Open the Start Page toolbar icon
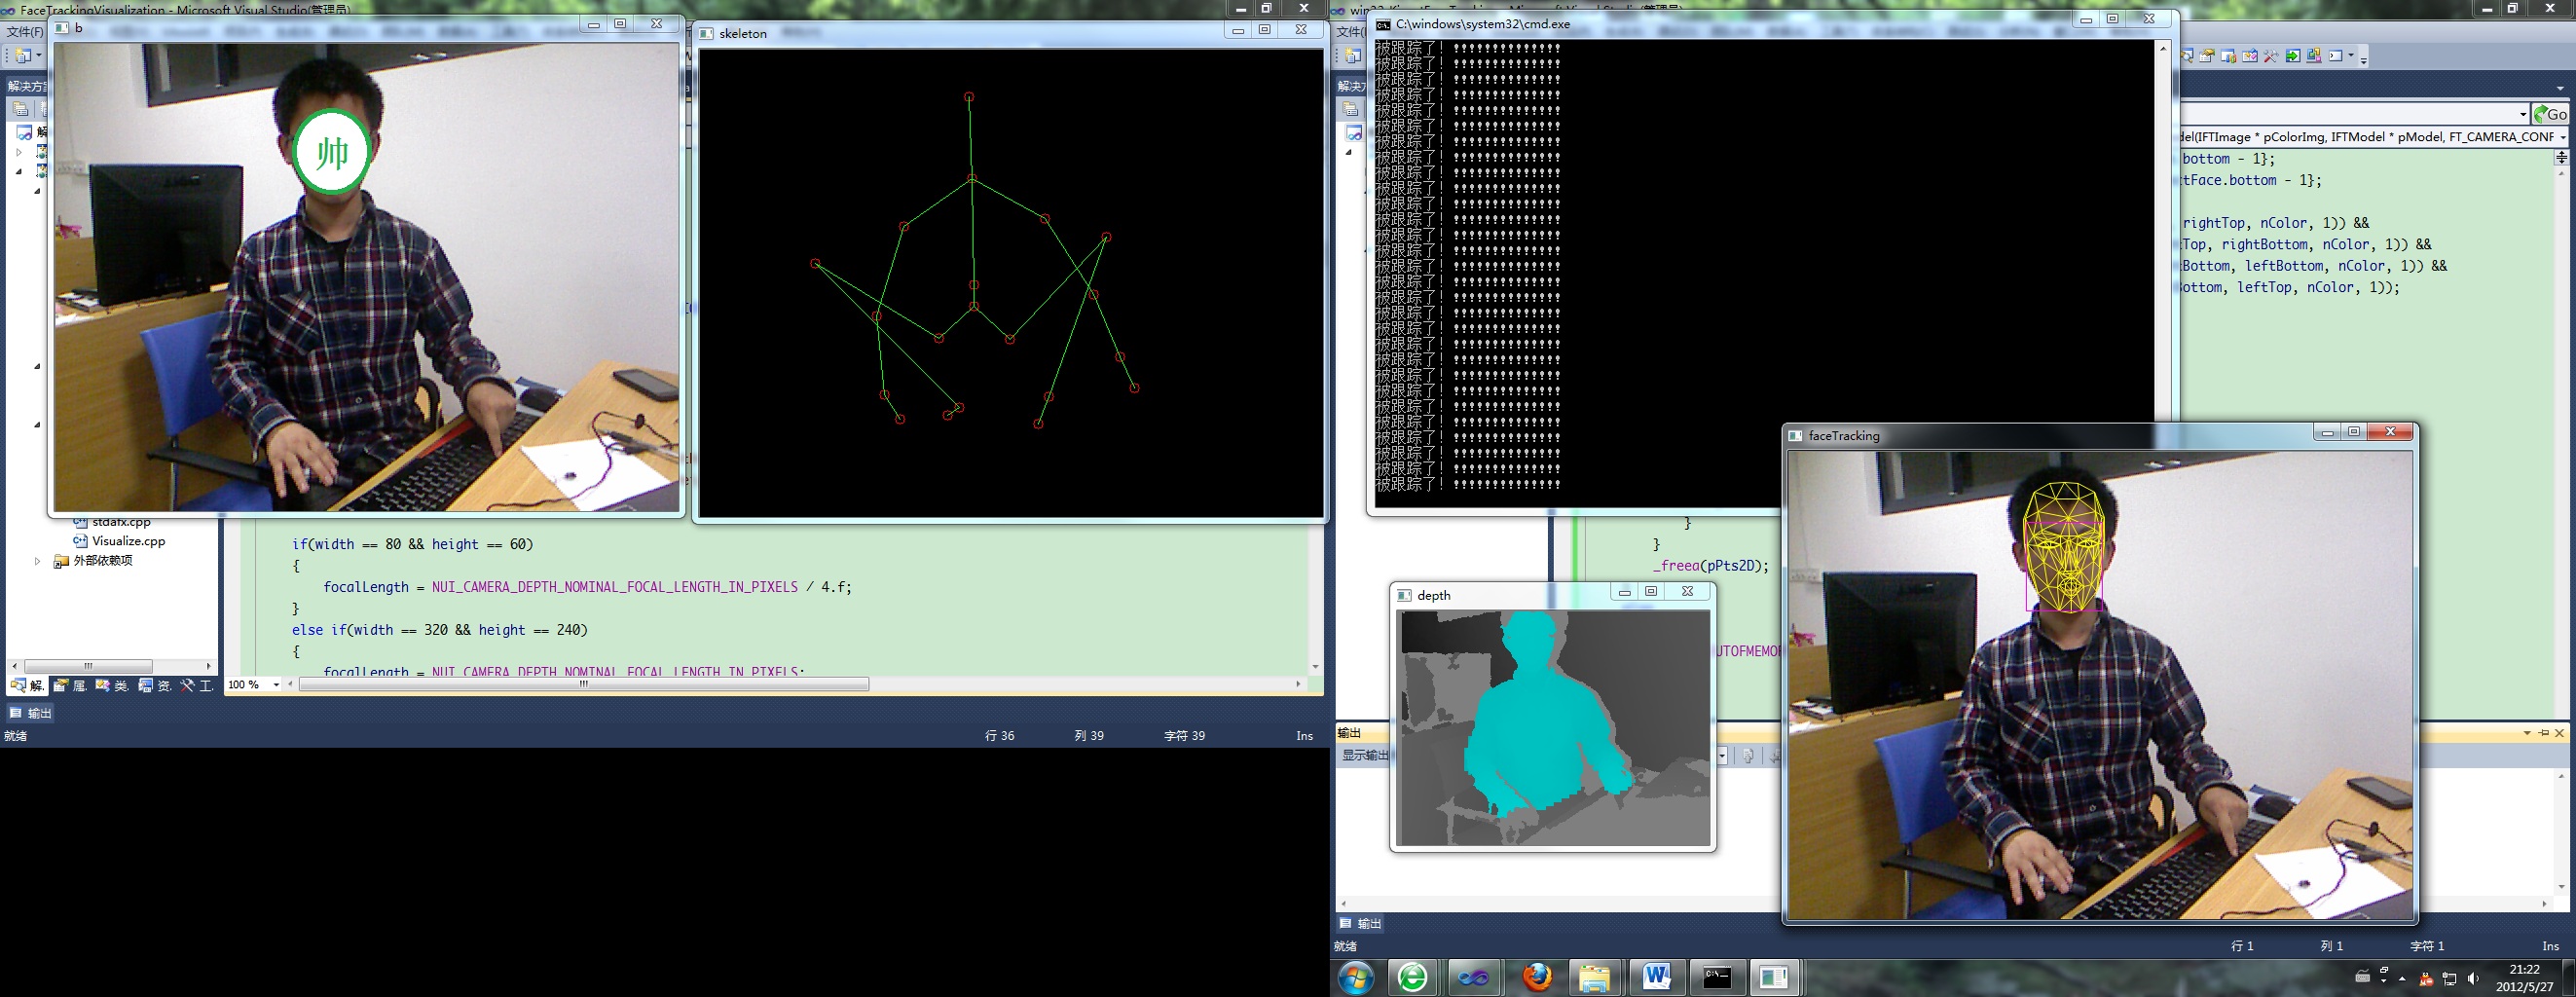The height and width of the screenshot is (997, 2576). pyautogui.click(x=2292, y=56)
